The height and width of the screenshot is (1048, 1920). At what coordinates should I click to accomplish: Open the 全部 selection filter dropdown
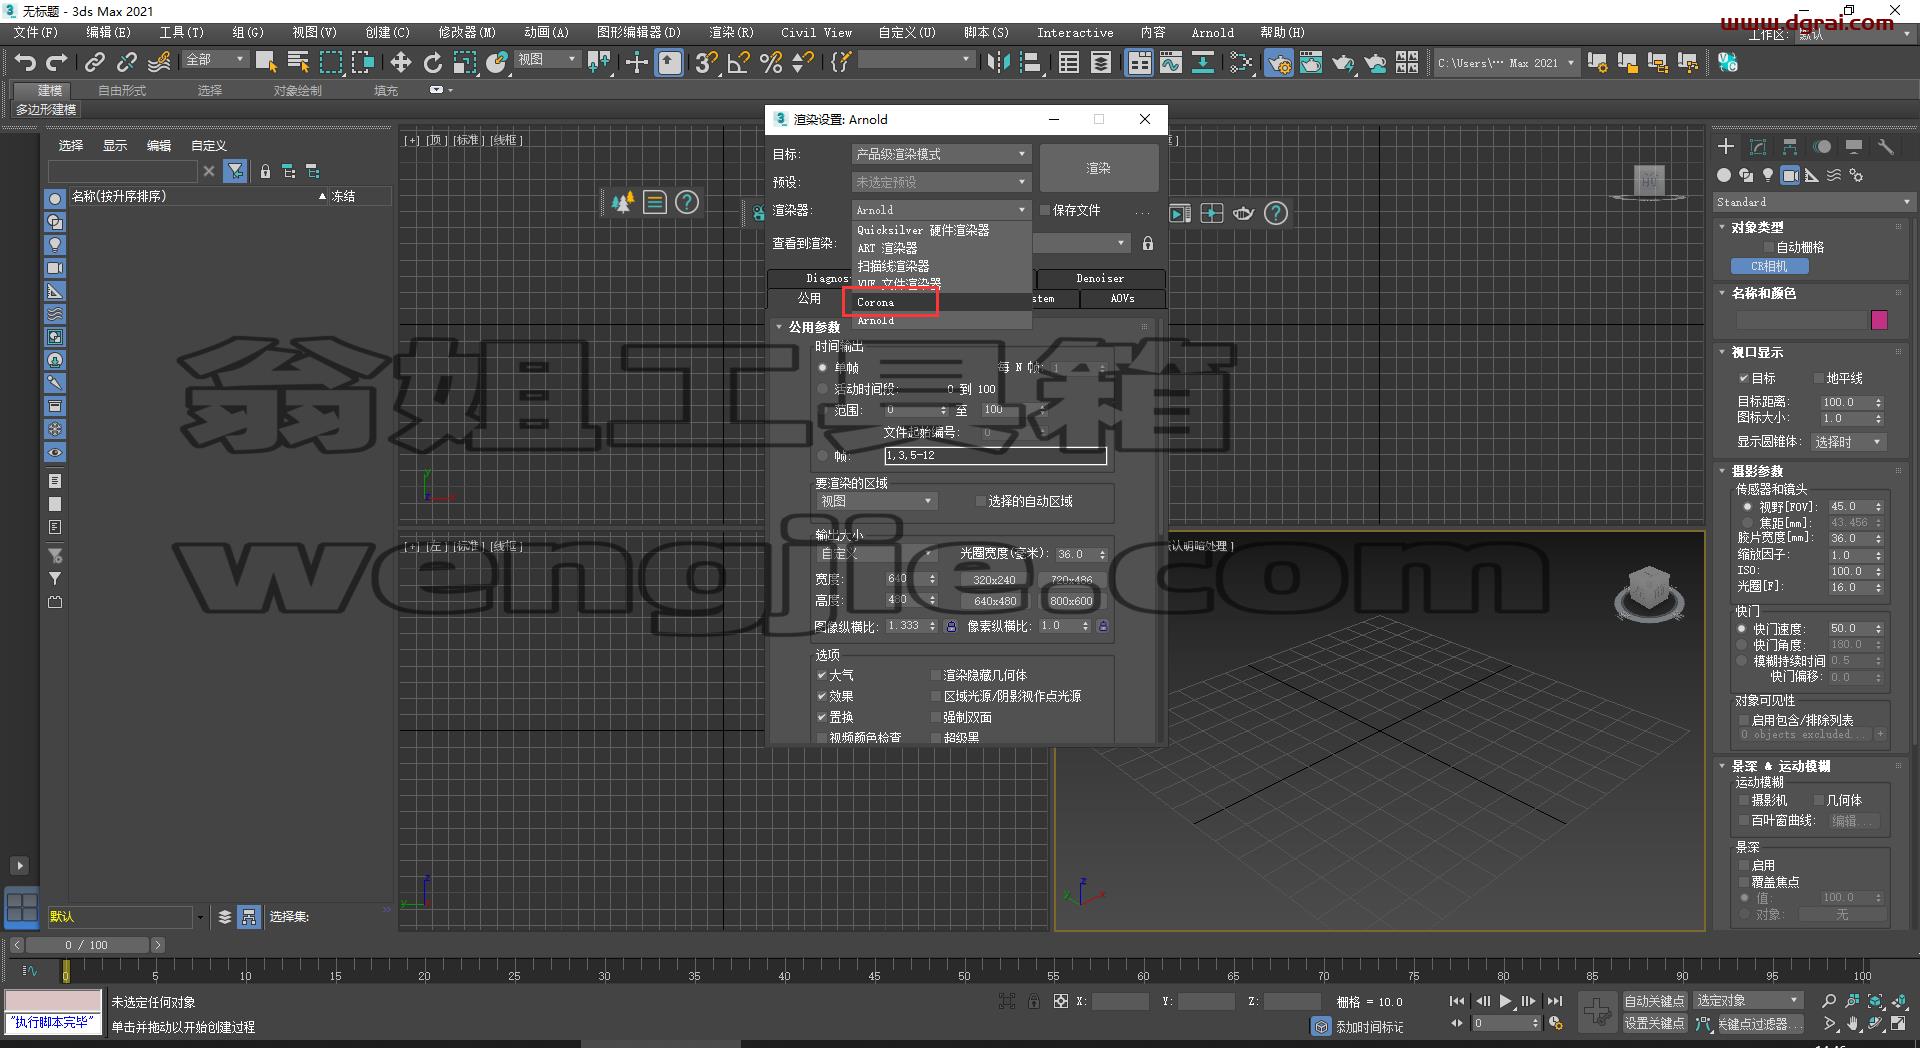[x=214, y=60]
